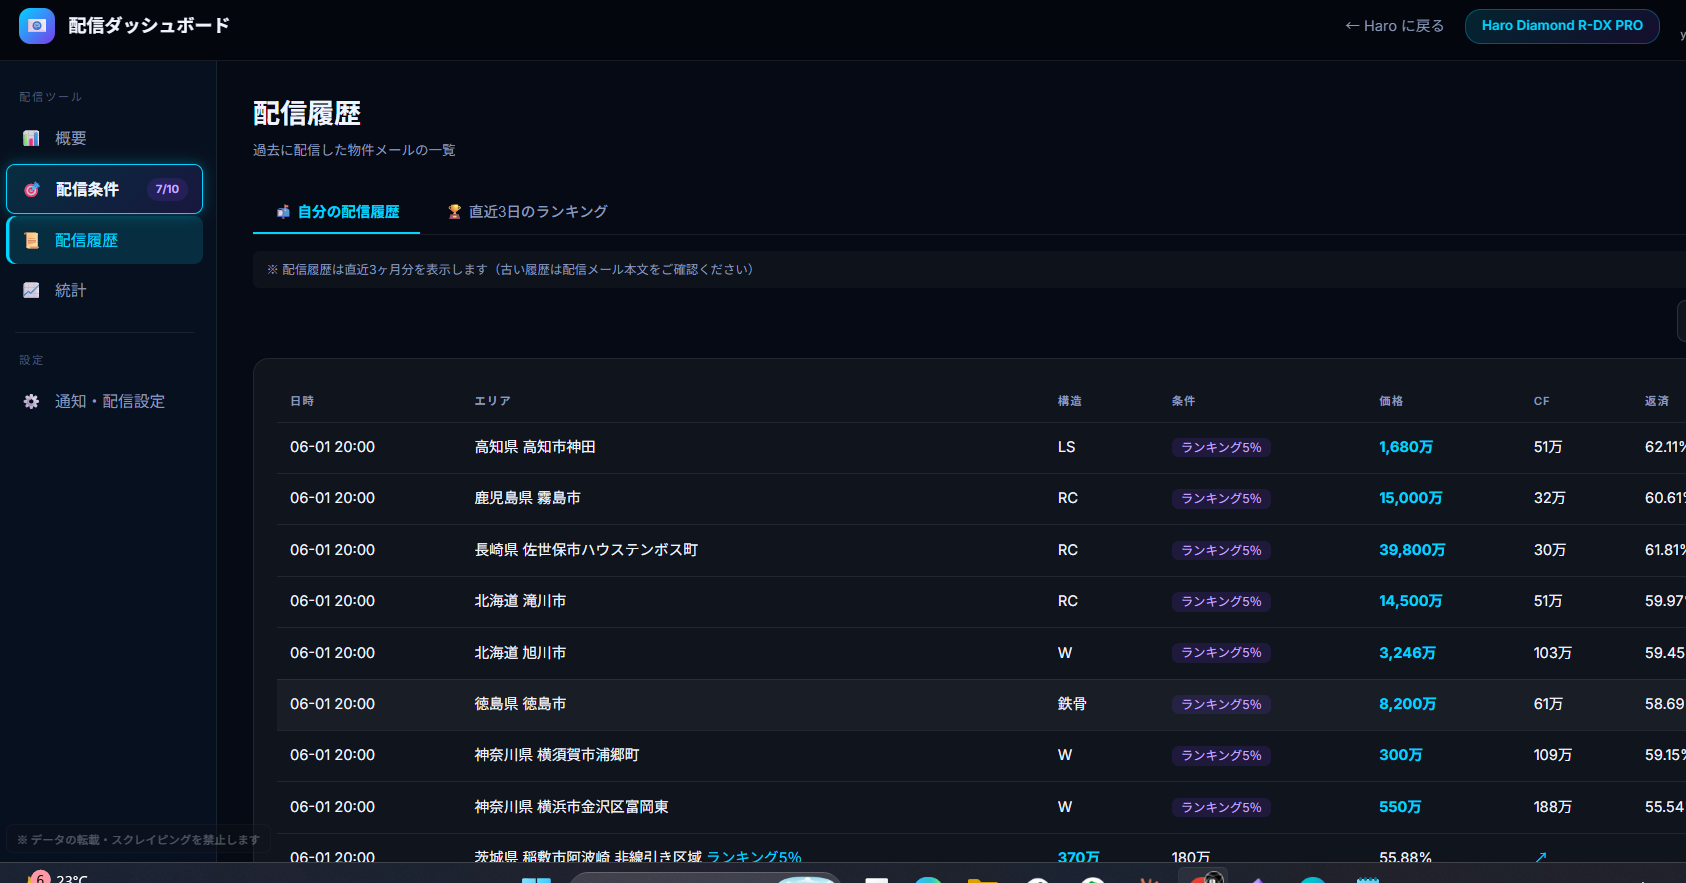The width and height of the screenshot is (1686, 883).
Task: Click the 日時 column header
Action: tap(302, 401)
